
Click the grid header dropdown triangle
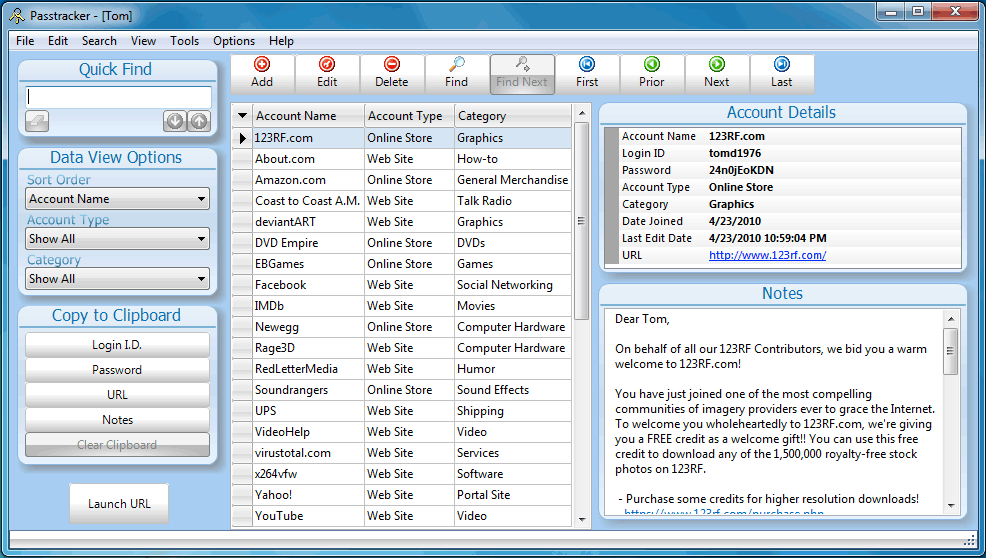tap(242, 116)
